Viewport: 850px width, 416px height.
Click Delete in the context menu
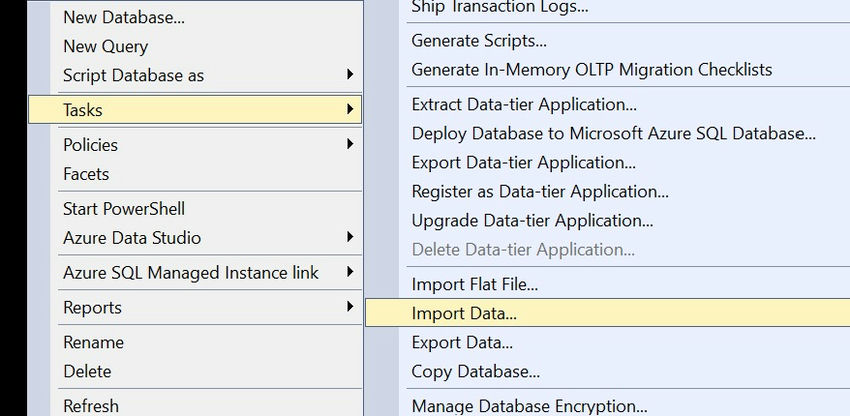coord(87,371)
